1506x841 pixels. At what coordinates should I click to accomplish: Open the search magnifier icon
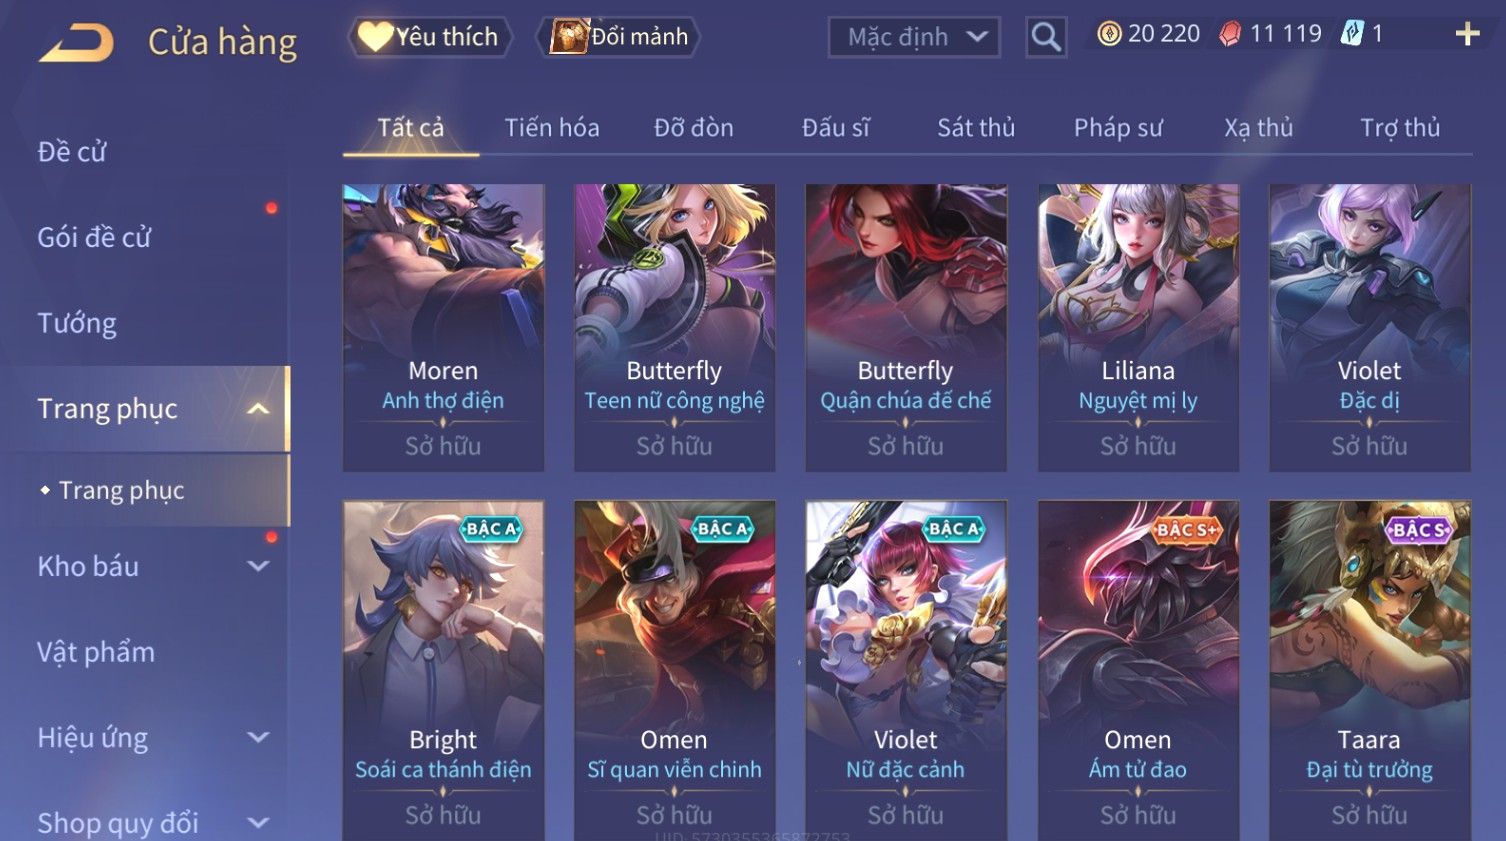[x=1046, y=37]
